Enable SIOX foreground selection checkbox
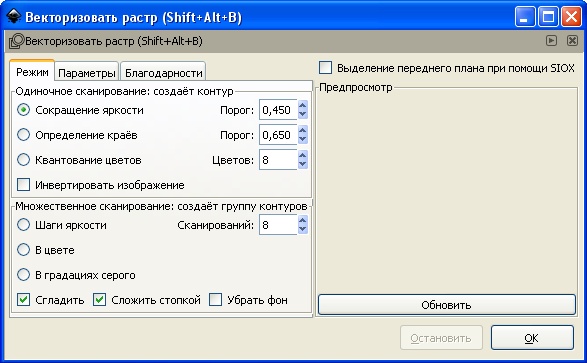 [x=325, y=68]
